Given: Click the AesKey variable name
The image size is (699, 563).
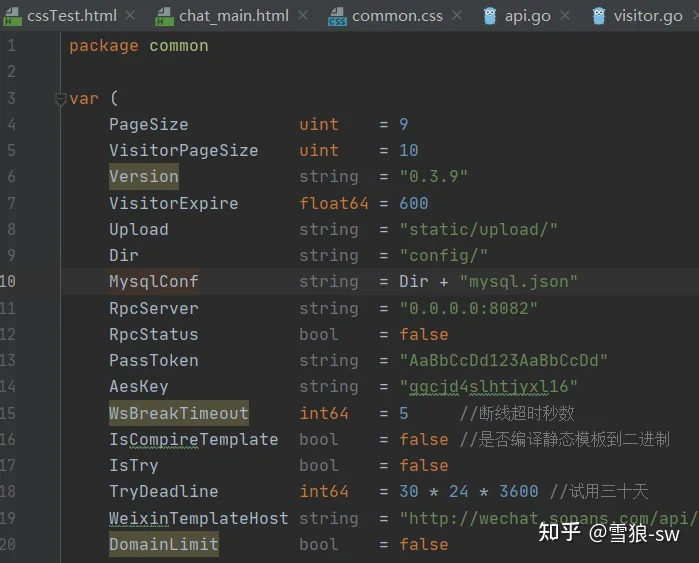Looking at the screenshot, I should (x=139, y=386).
